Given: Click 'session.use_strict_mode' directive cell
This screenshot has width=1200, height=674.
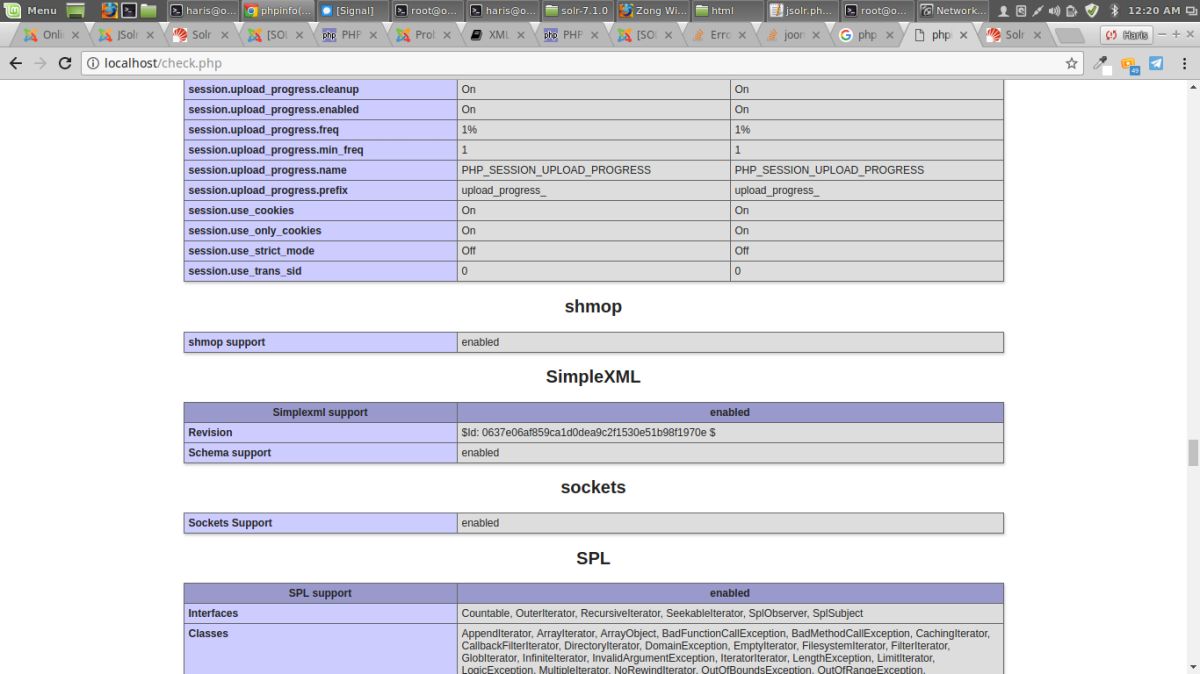Looking at the screenshot, I should tap(320, 250).
